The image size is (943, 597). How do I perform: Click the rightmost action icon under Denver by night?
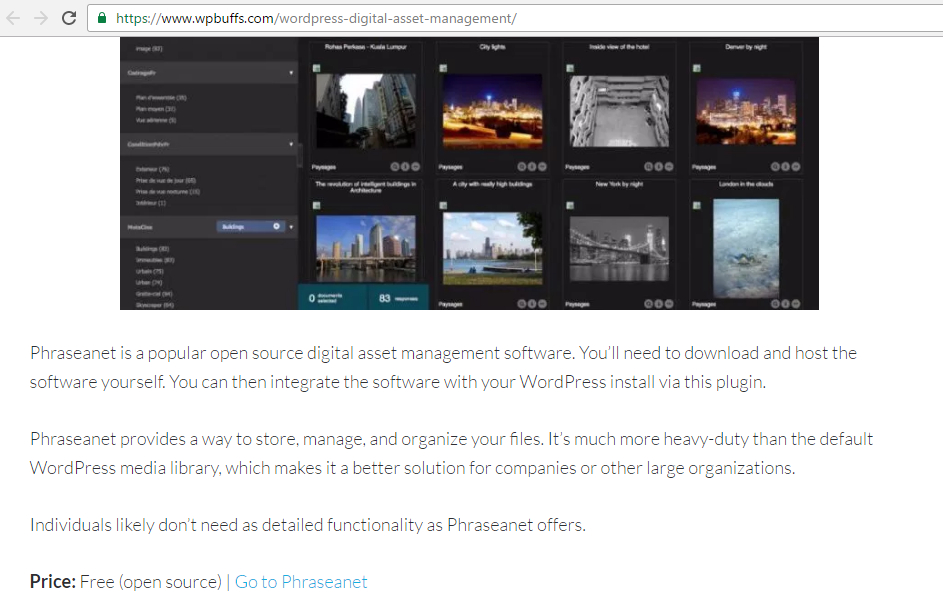click(x=796, y=167)
